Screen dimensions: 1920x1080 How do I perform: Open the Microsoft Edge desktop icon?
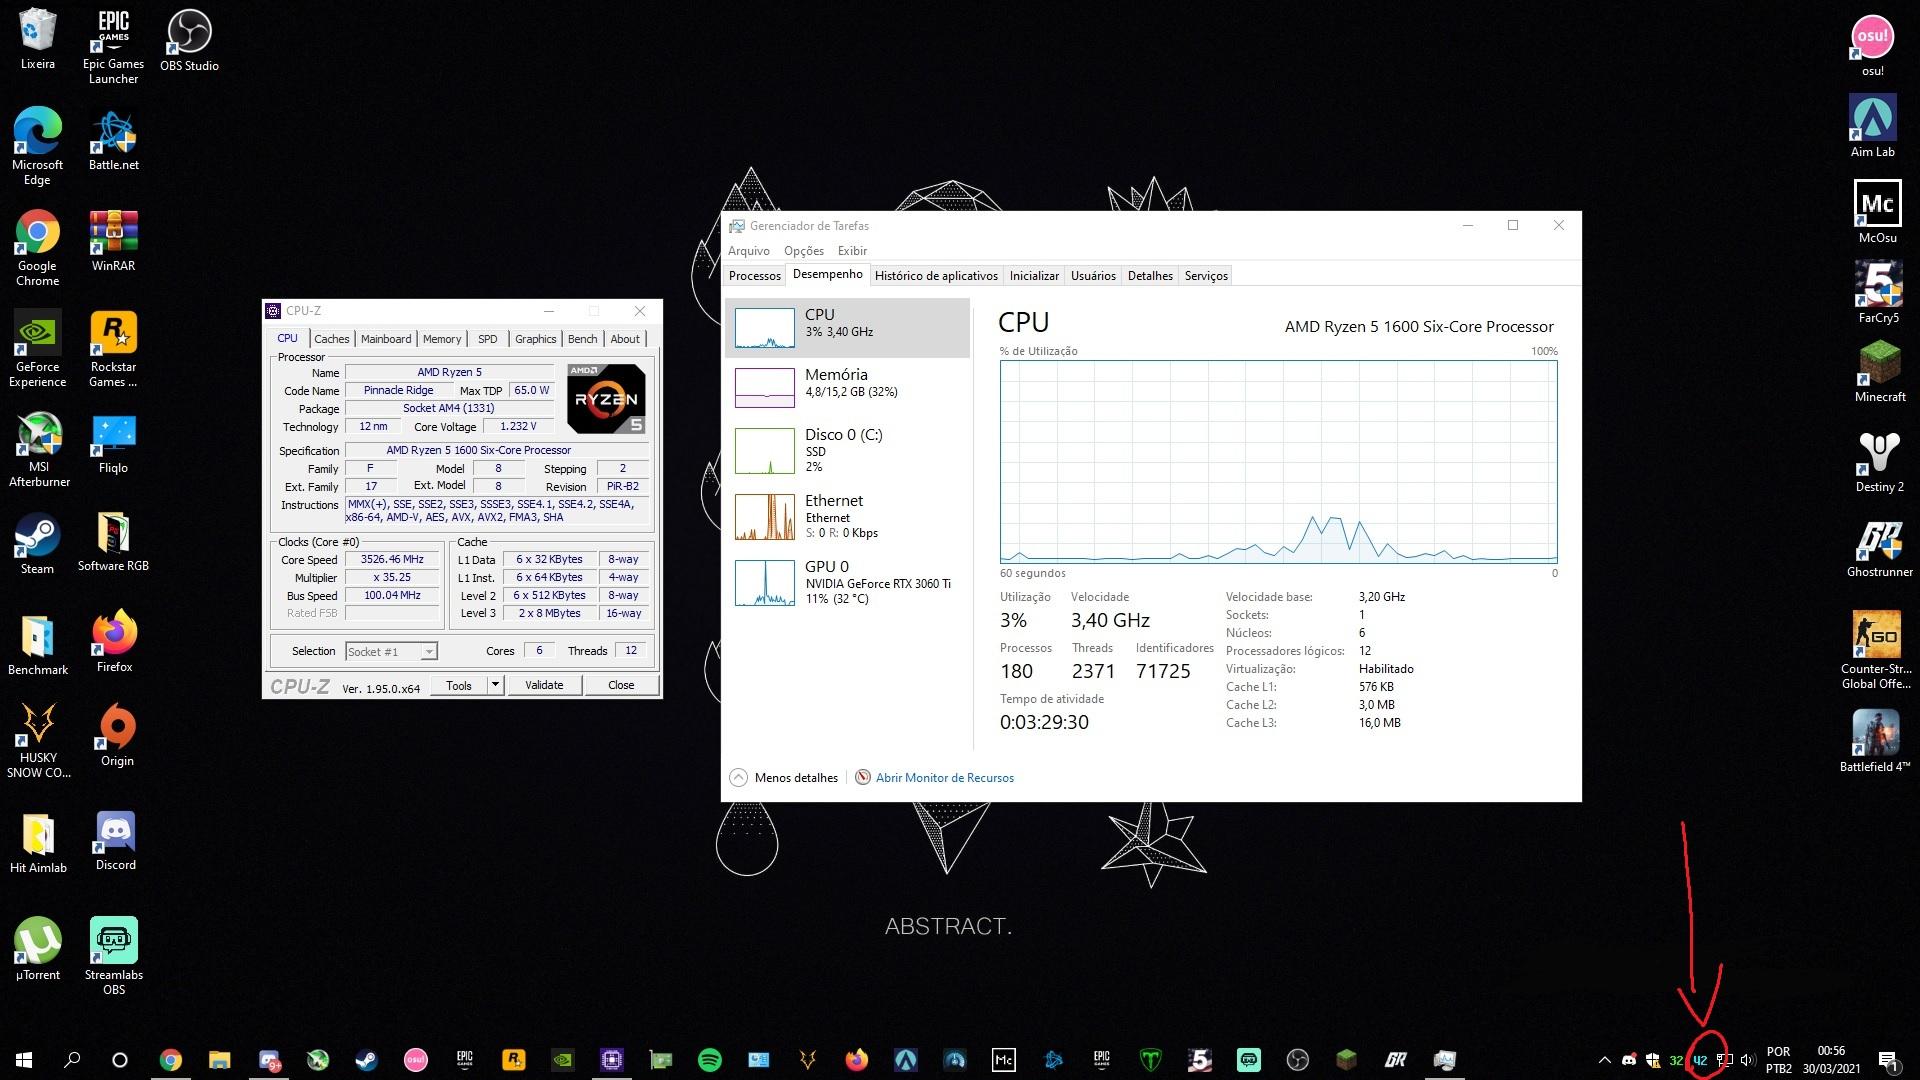[x=37, y=146]
